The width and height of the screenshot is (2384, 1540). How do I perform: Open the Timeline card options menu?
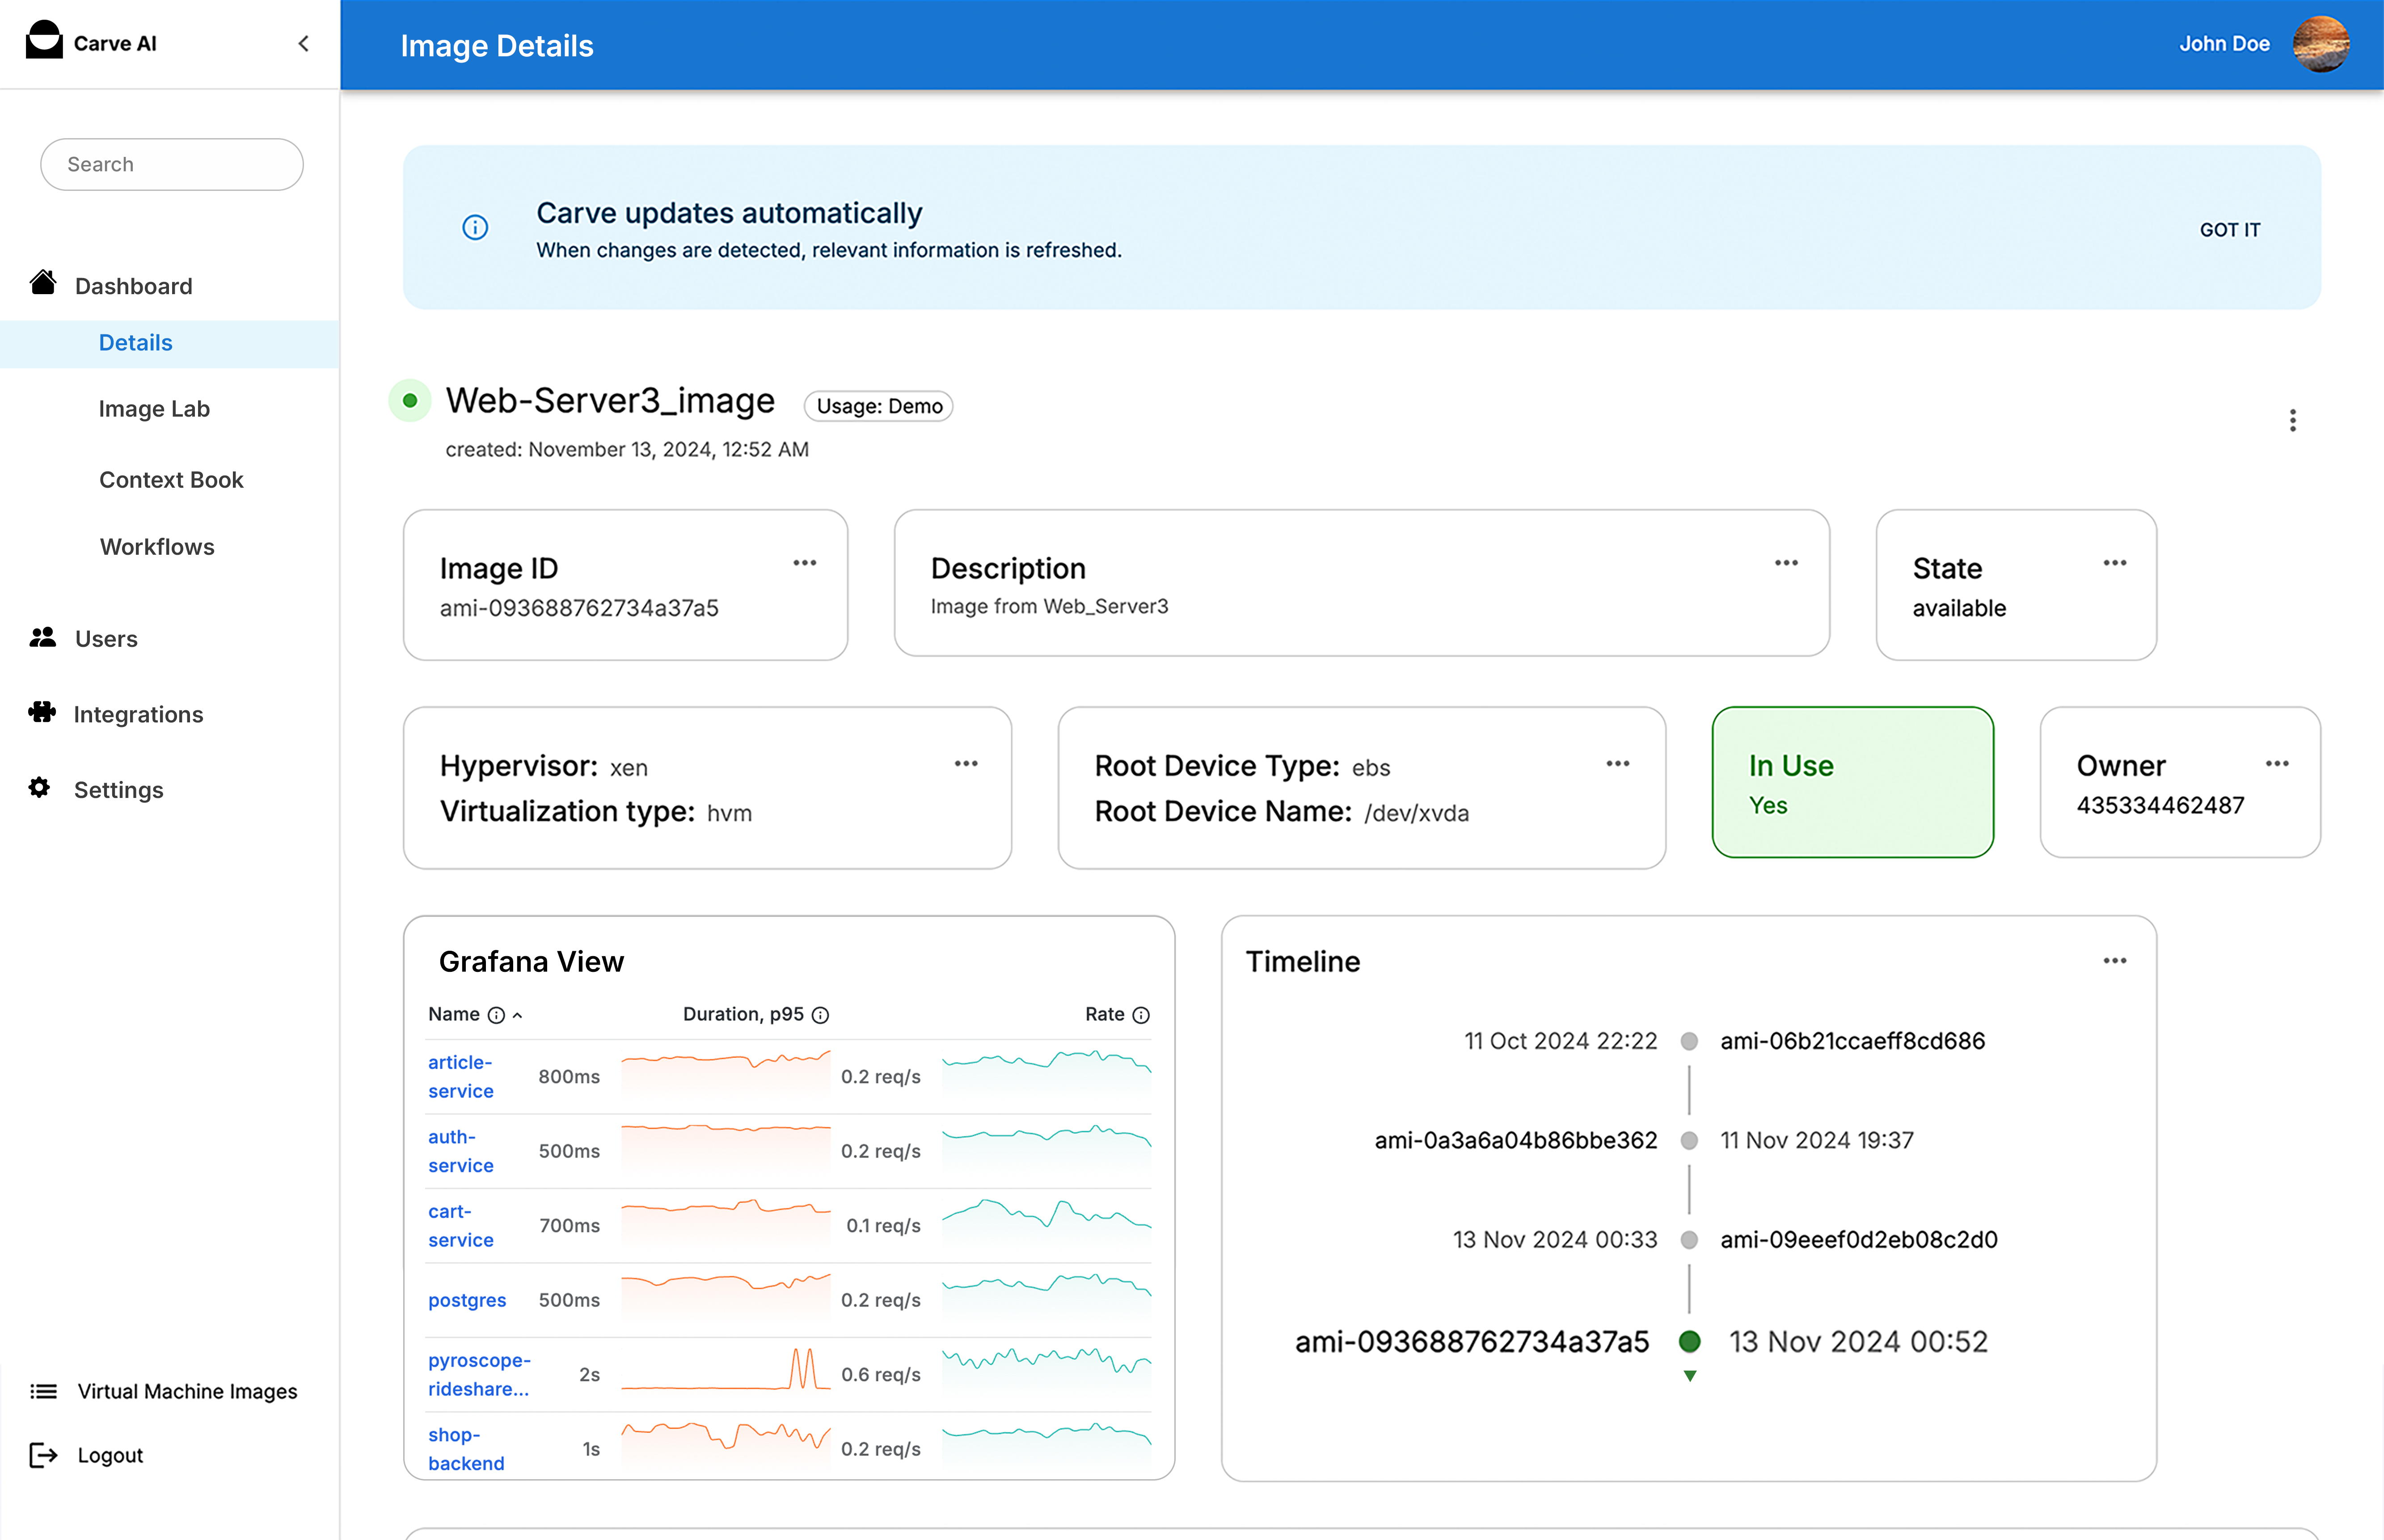coord(2114,961)
